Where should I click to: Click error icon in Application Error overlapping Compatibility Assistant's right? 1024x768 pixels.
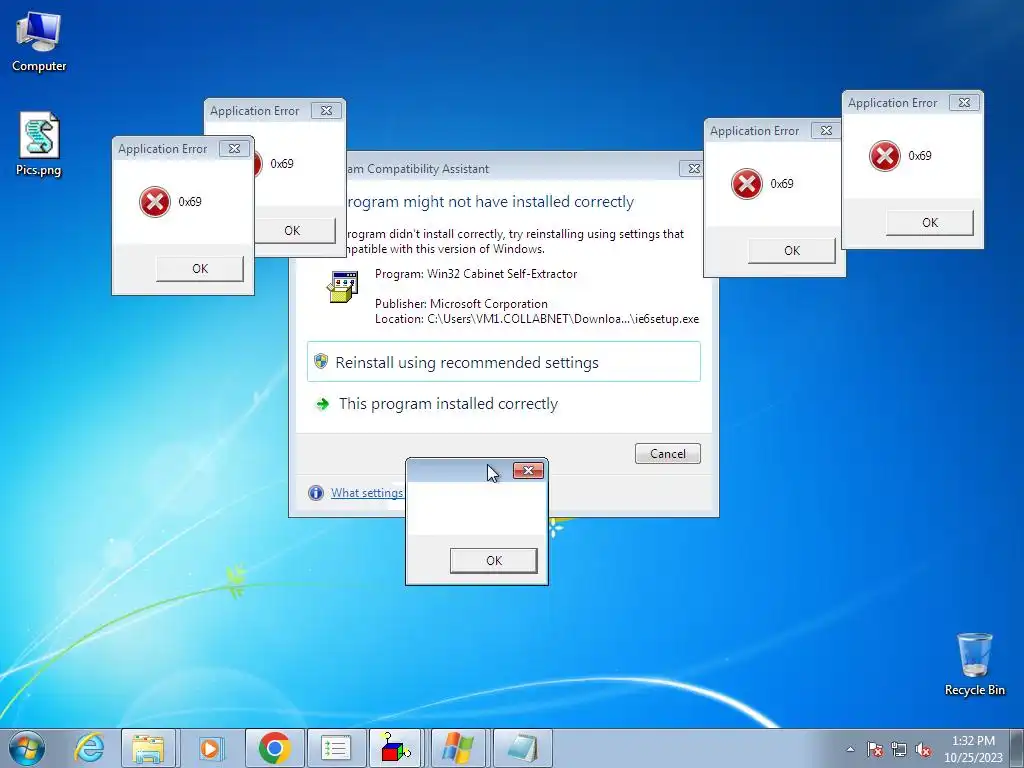tap(747, 184)
